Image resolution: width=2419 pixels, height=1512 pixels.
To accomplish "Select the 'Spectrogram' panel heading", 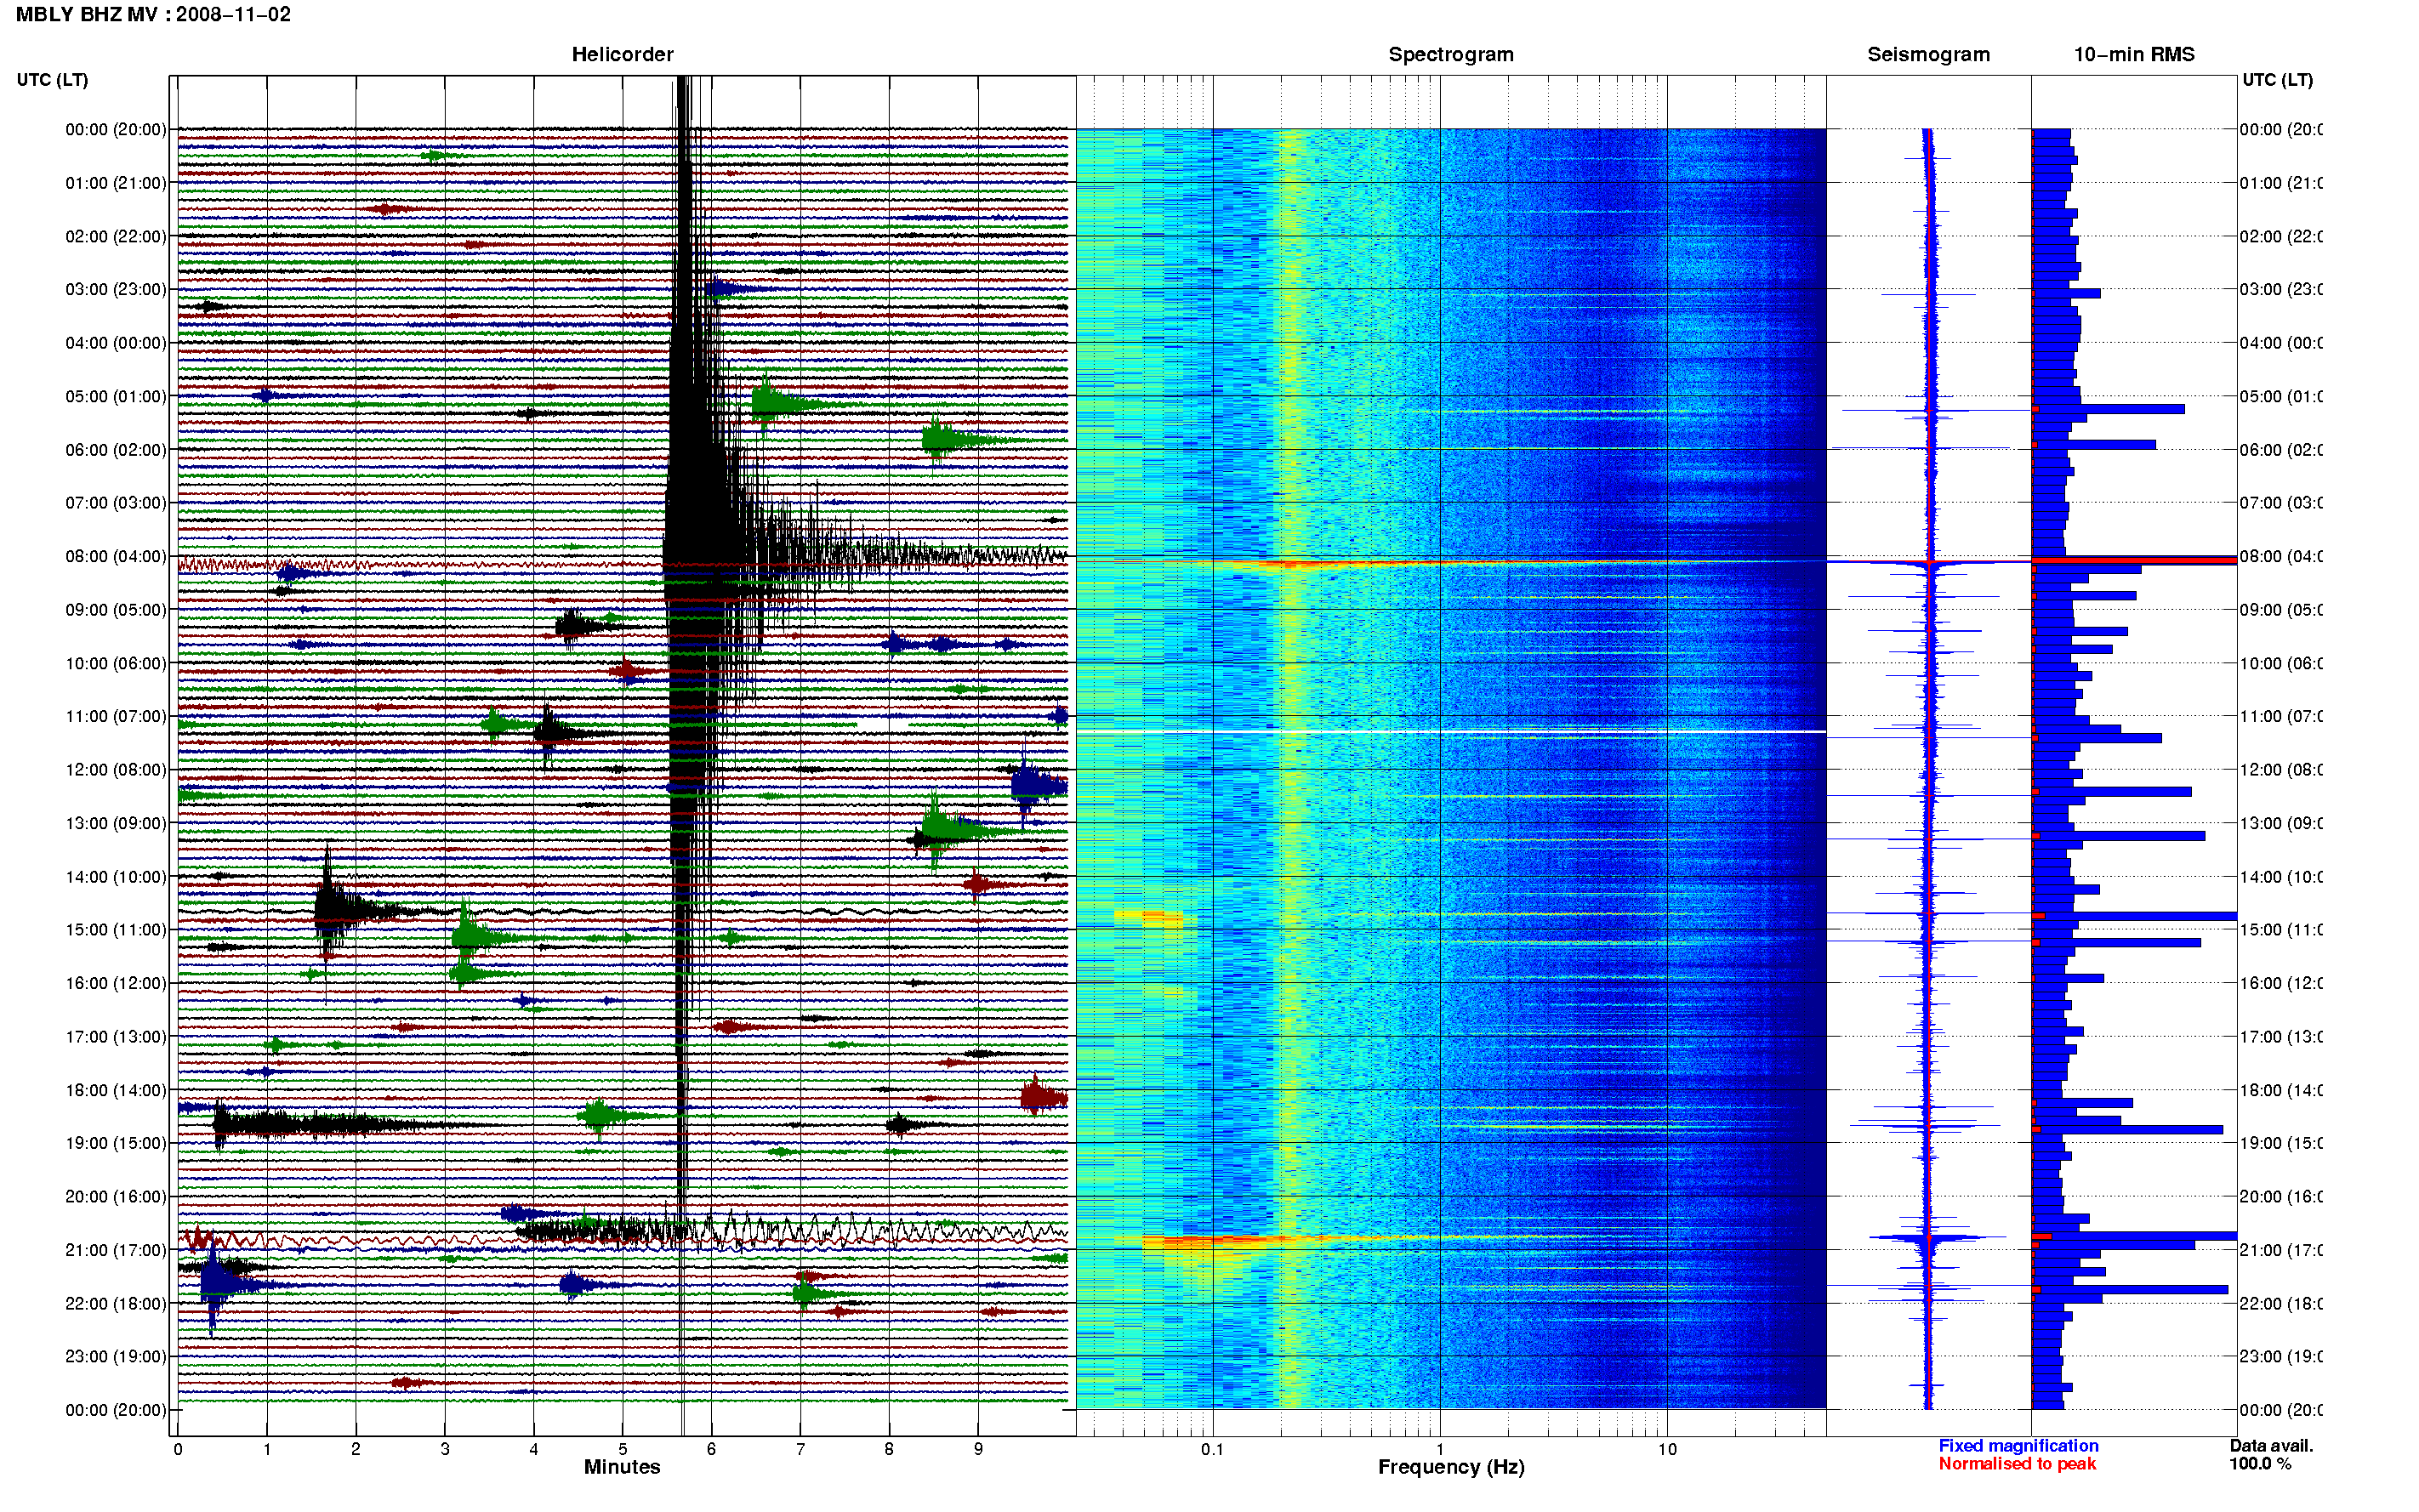I will 1450,54.
